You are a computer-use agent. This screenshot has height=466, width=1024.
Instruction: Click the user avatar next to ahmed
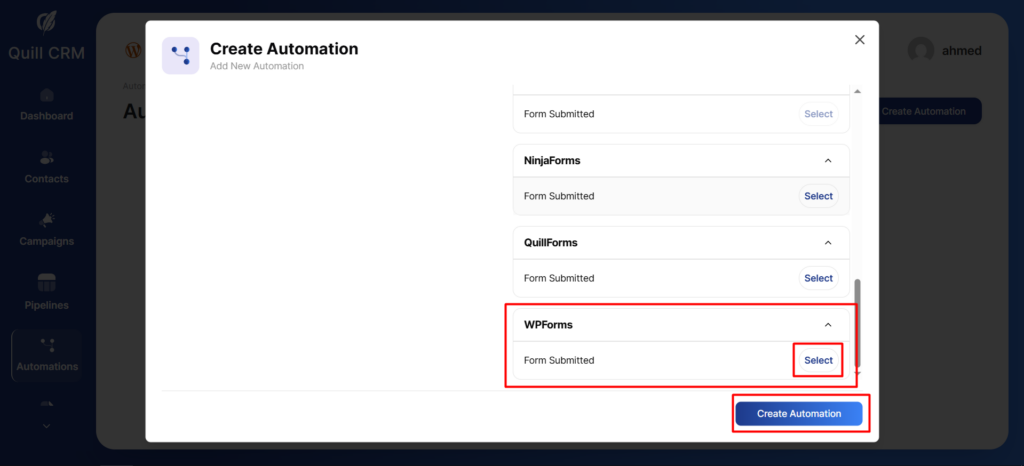pyautogui.click(x=921, y=51)
